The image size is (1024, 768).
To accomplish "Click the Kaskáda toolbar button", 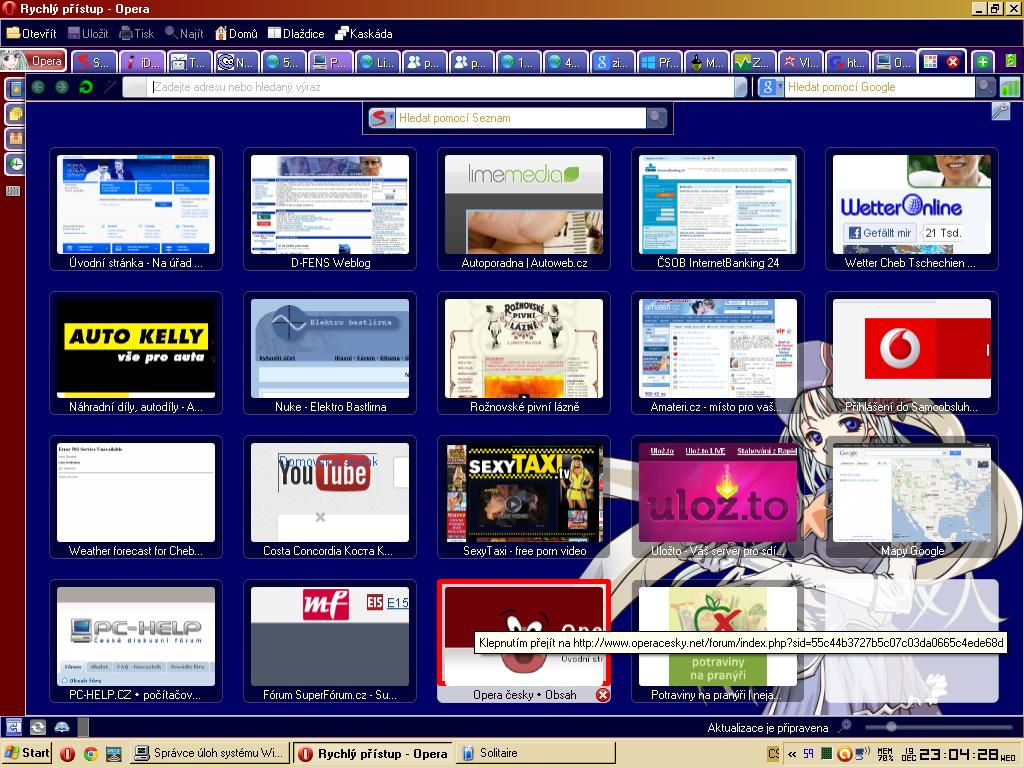I will click(363, 33).
